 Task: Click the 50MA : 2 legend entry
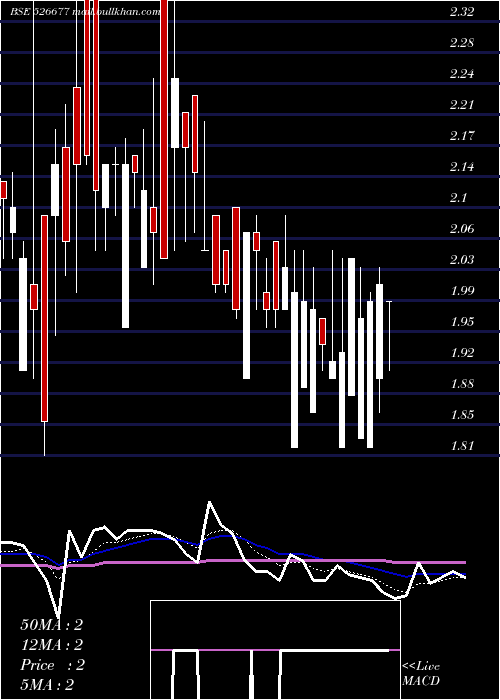(x=52, y=625)
